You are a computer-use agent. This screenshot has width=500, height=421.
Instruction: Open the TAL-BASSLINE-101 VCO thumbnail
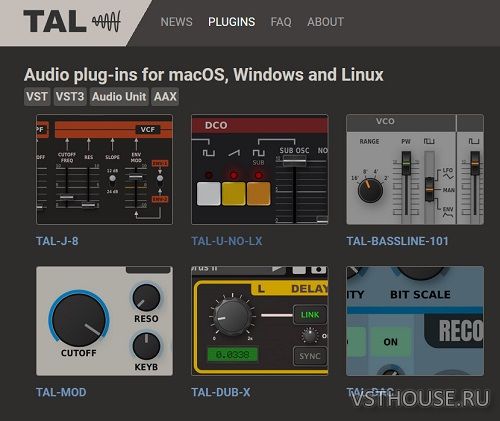click(415, 169)
